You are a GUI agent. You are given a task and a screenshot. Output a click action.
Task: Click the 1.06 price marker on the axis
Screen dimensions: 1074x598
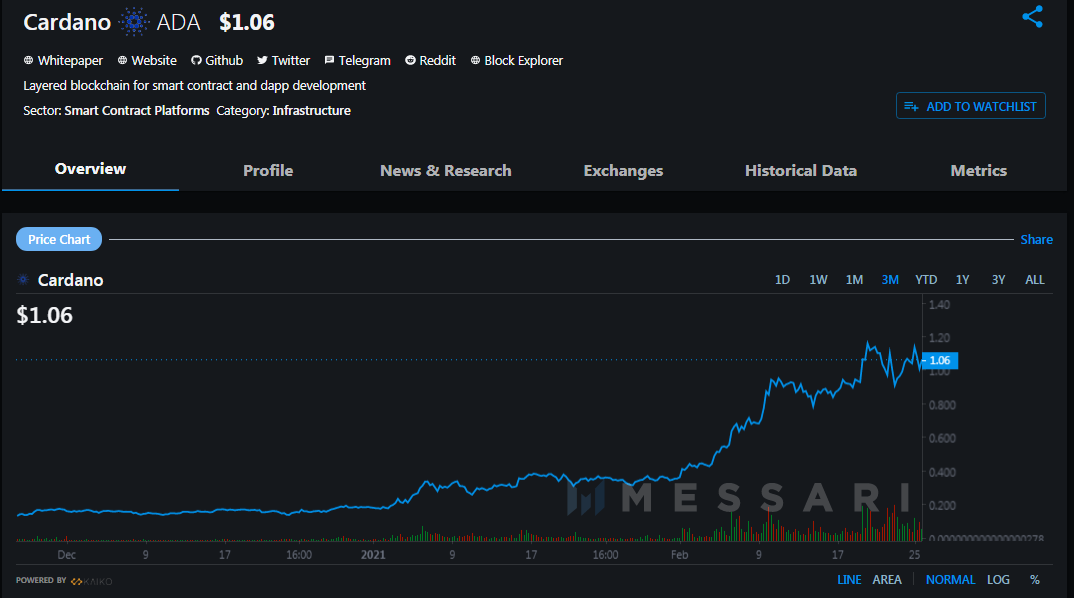pyautogui.click(x=939, y=360)
